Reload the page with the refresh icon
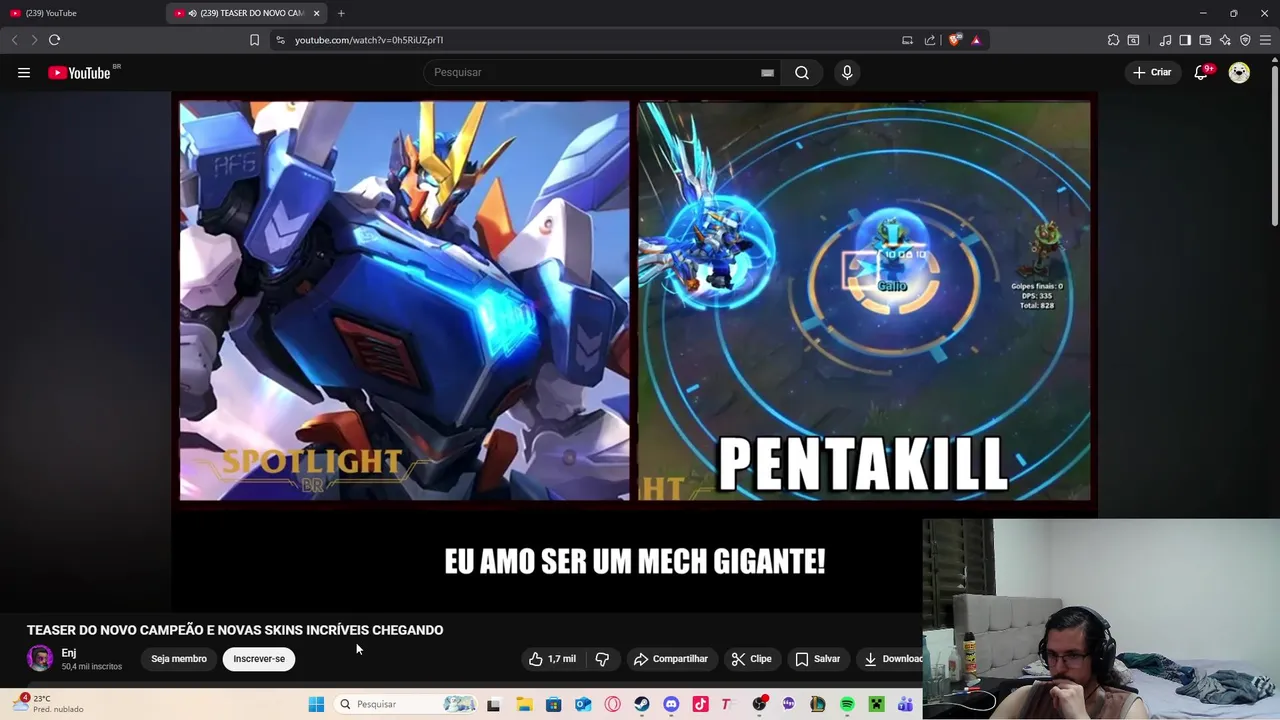This screenshot has height=720, width=1280. pos(54,40)
